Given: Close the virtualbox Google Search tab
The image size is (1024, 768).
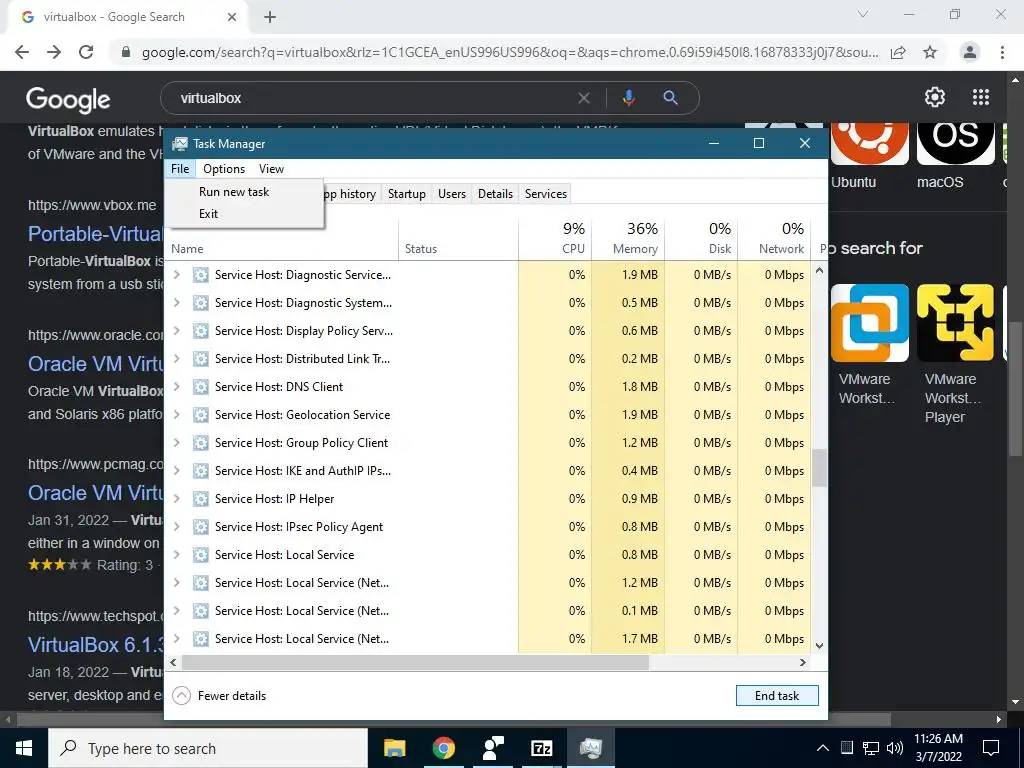Looking at the screenshot, I should [x=232, y=18].
